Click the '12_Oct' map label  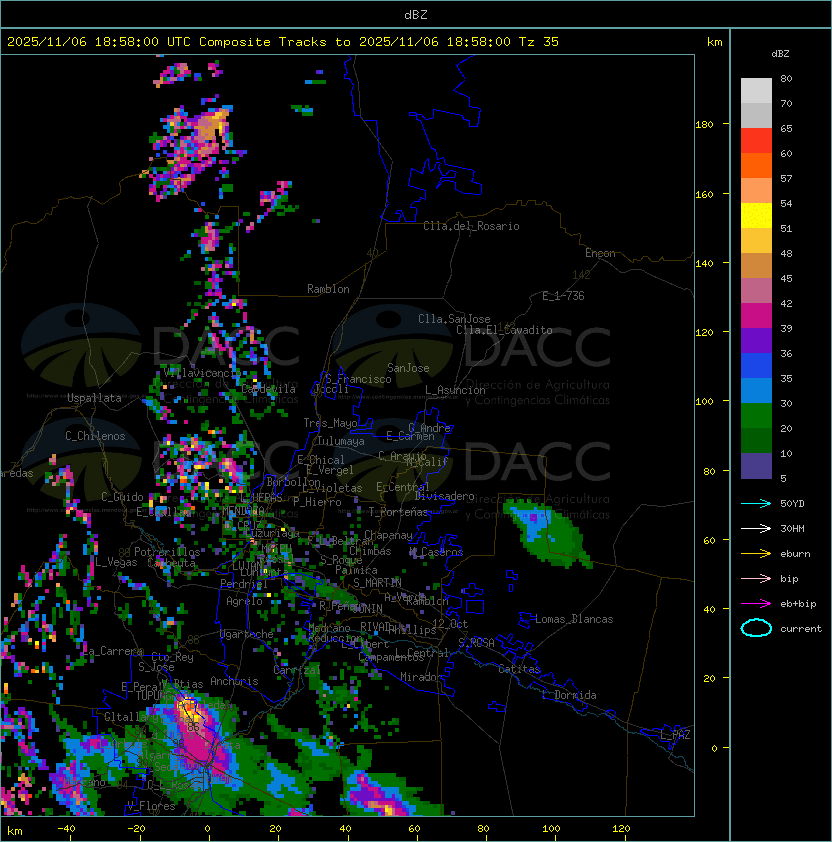[x=451, y=624]
